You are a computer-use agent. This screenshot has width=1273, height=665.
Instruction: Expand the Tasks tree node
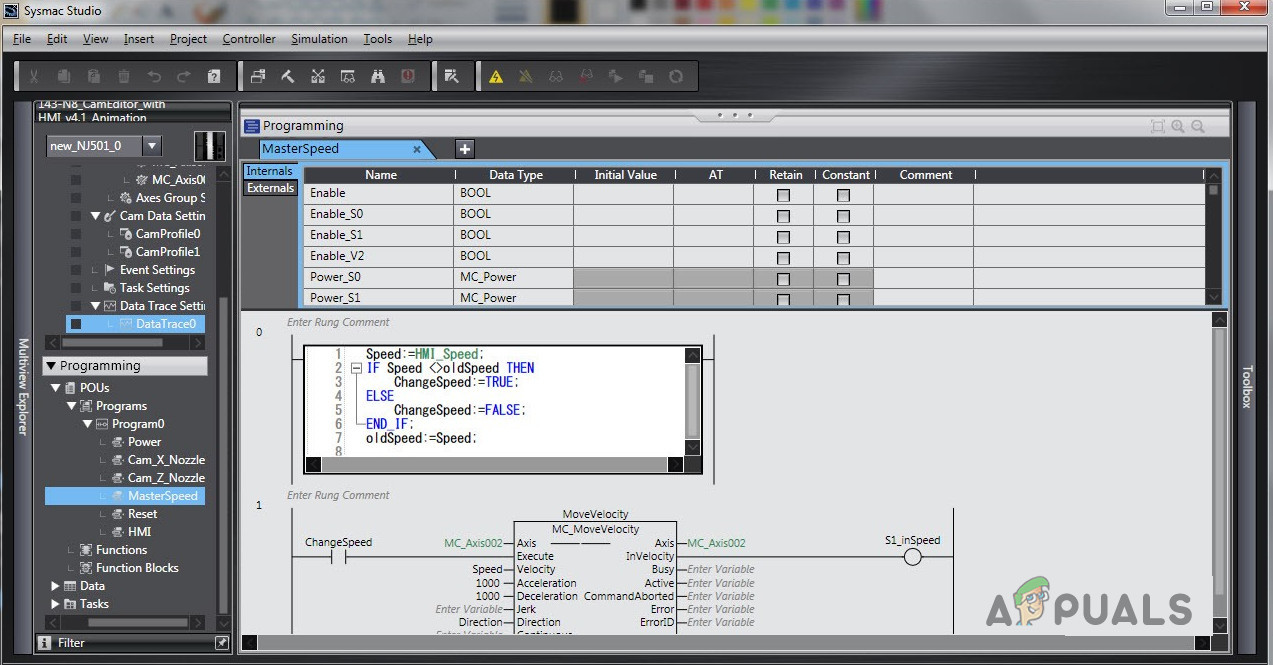click(x=56, y=604)
